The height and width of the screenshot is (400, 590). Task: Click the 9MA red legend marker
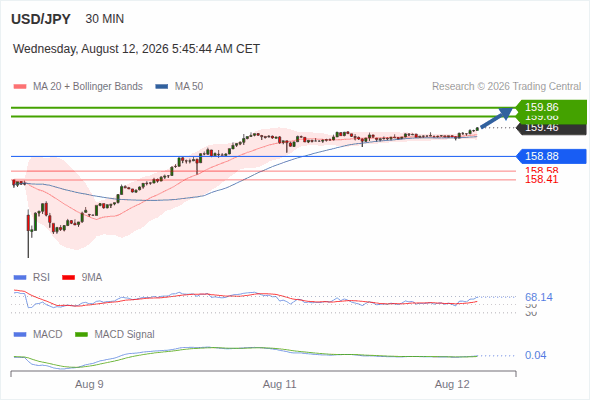tap(68, 278)
